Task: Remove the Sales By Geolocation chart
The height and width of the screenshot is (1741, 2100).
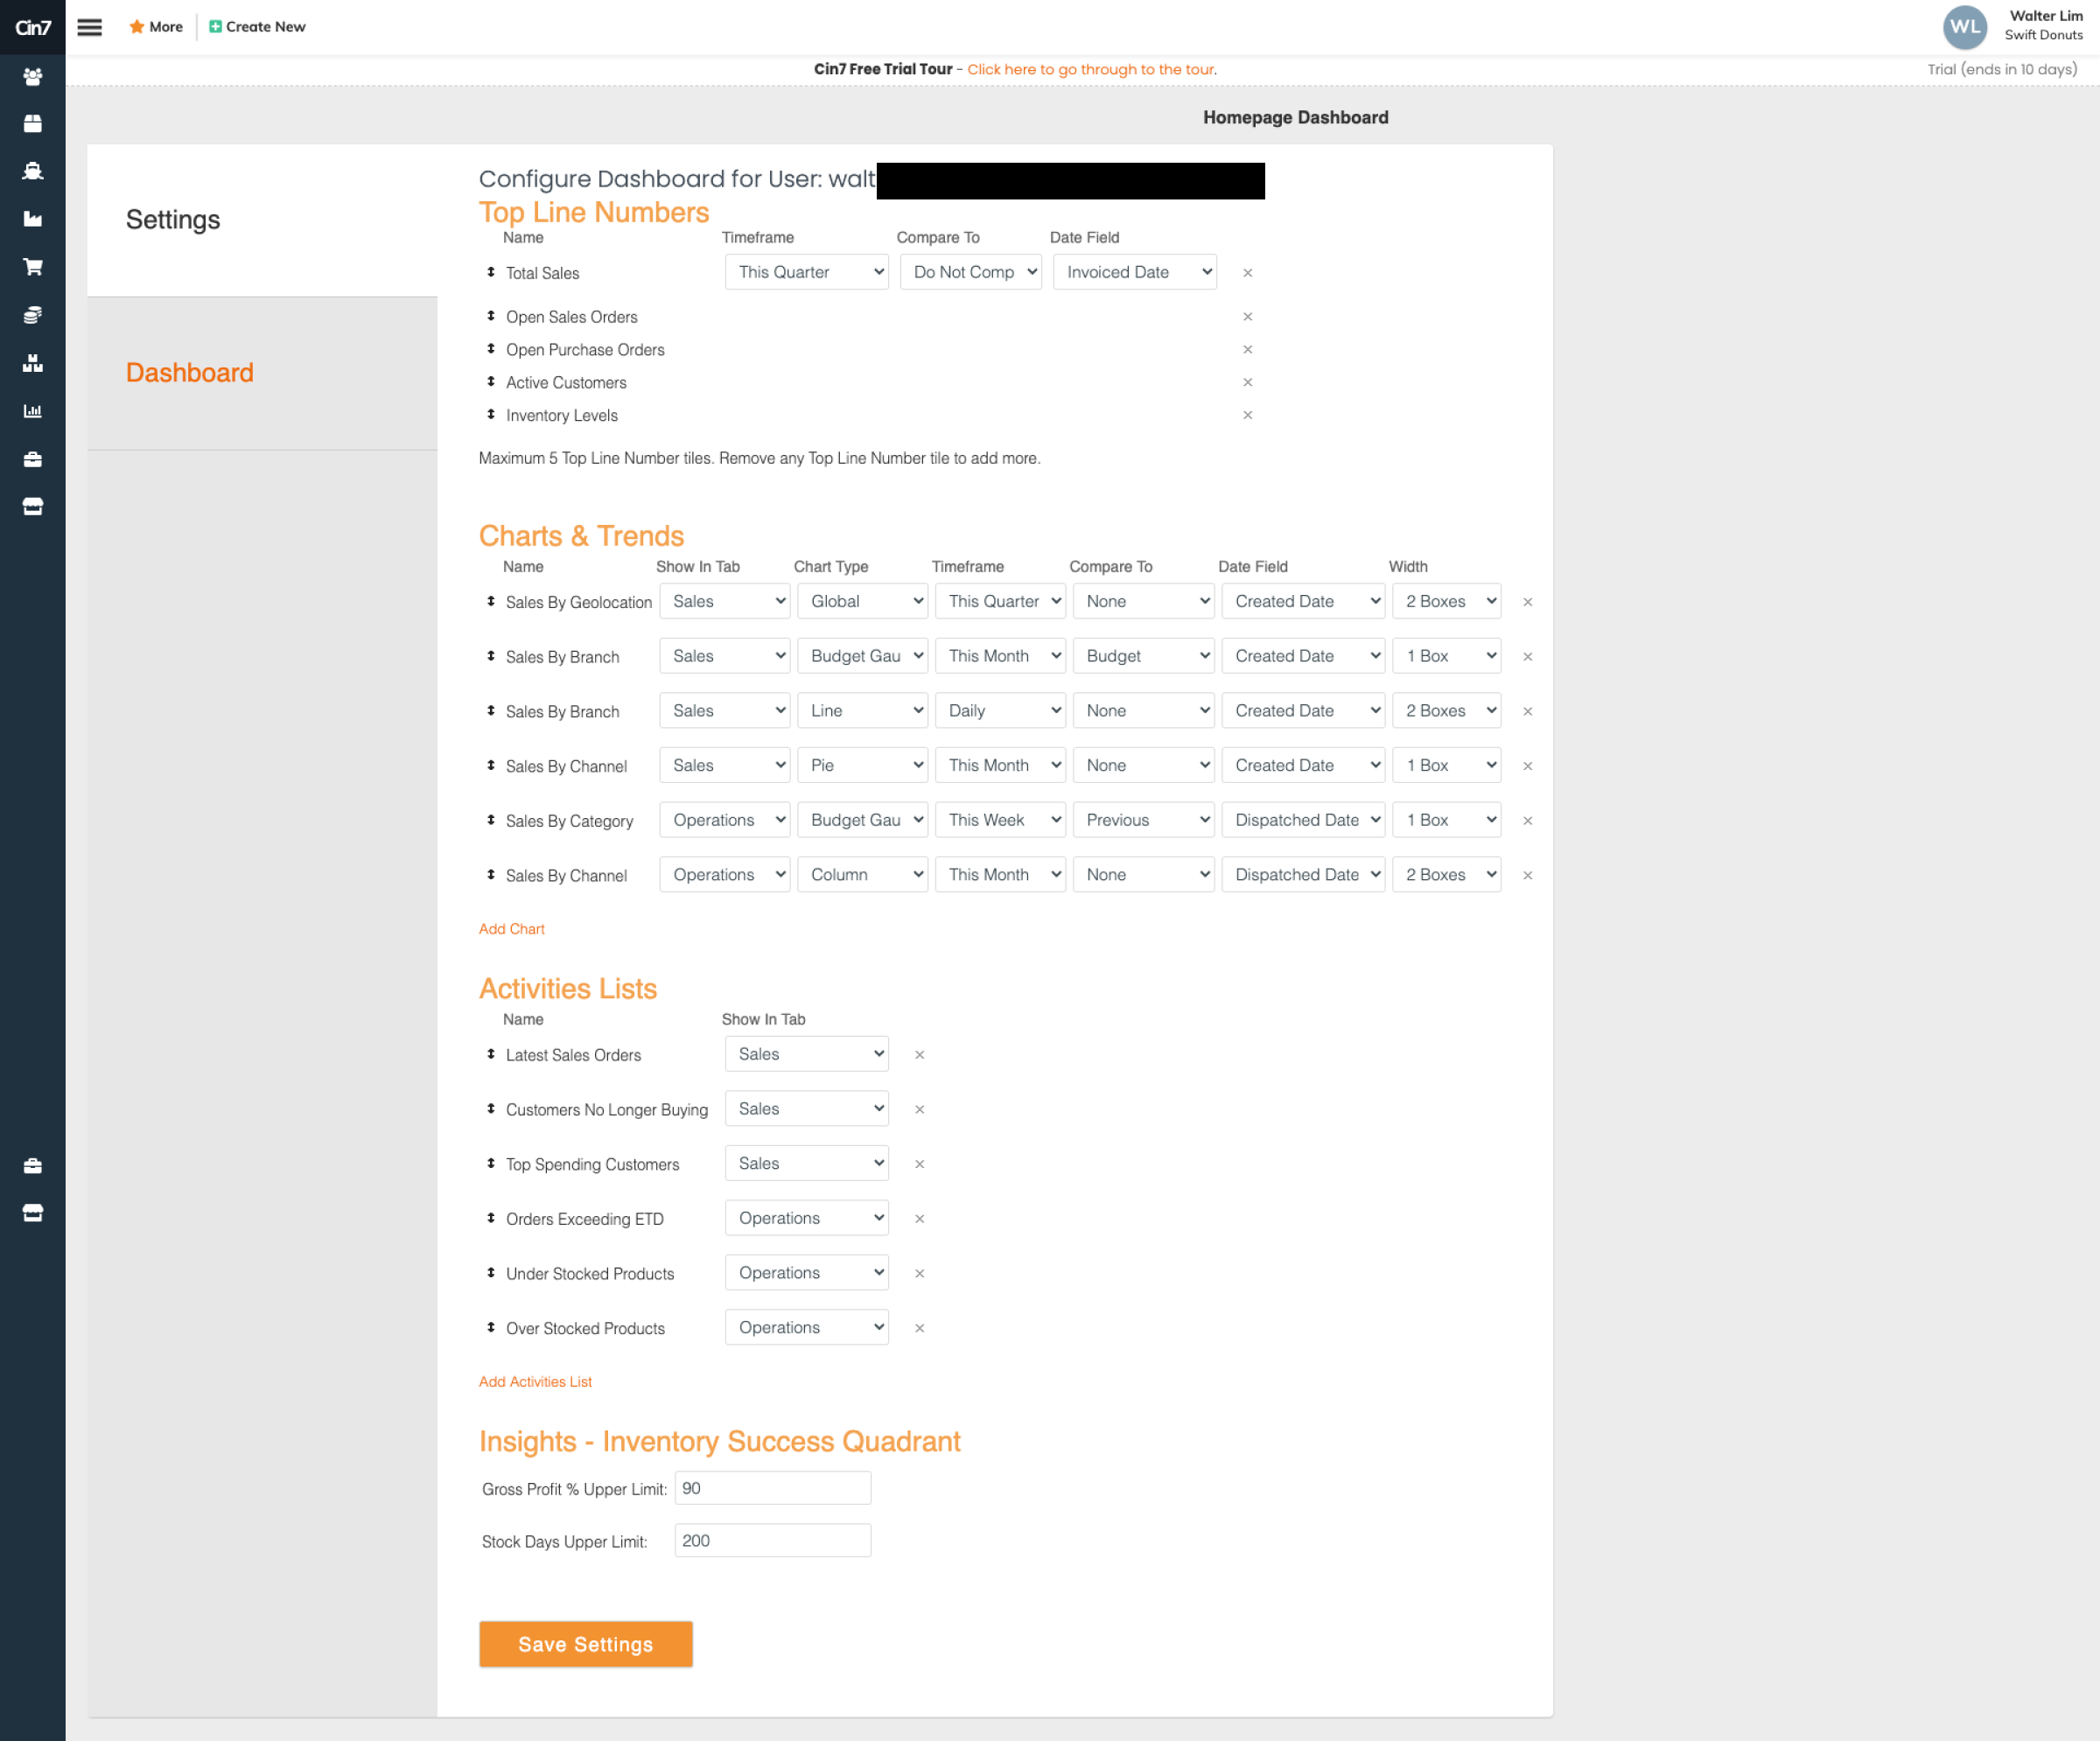Action: tap(1527, 602)
